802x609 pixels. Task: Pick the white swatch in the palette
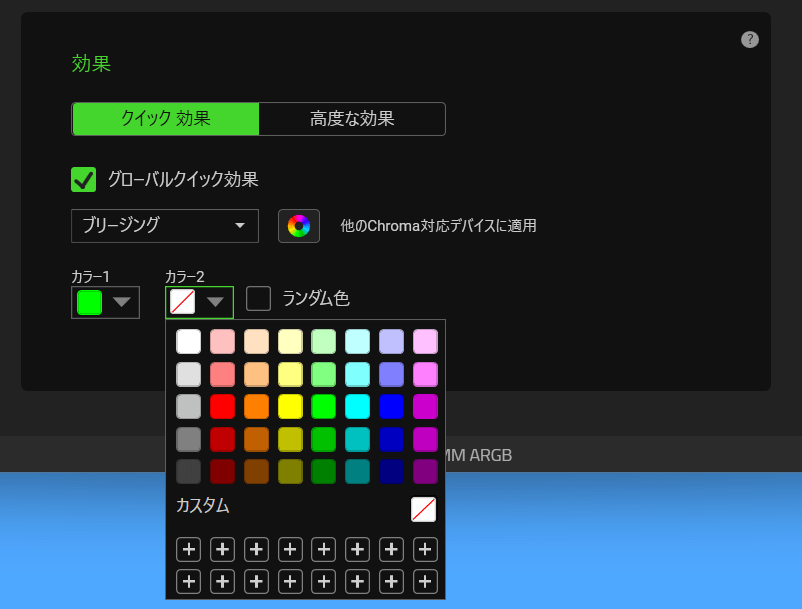pos(188,342)
